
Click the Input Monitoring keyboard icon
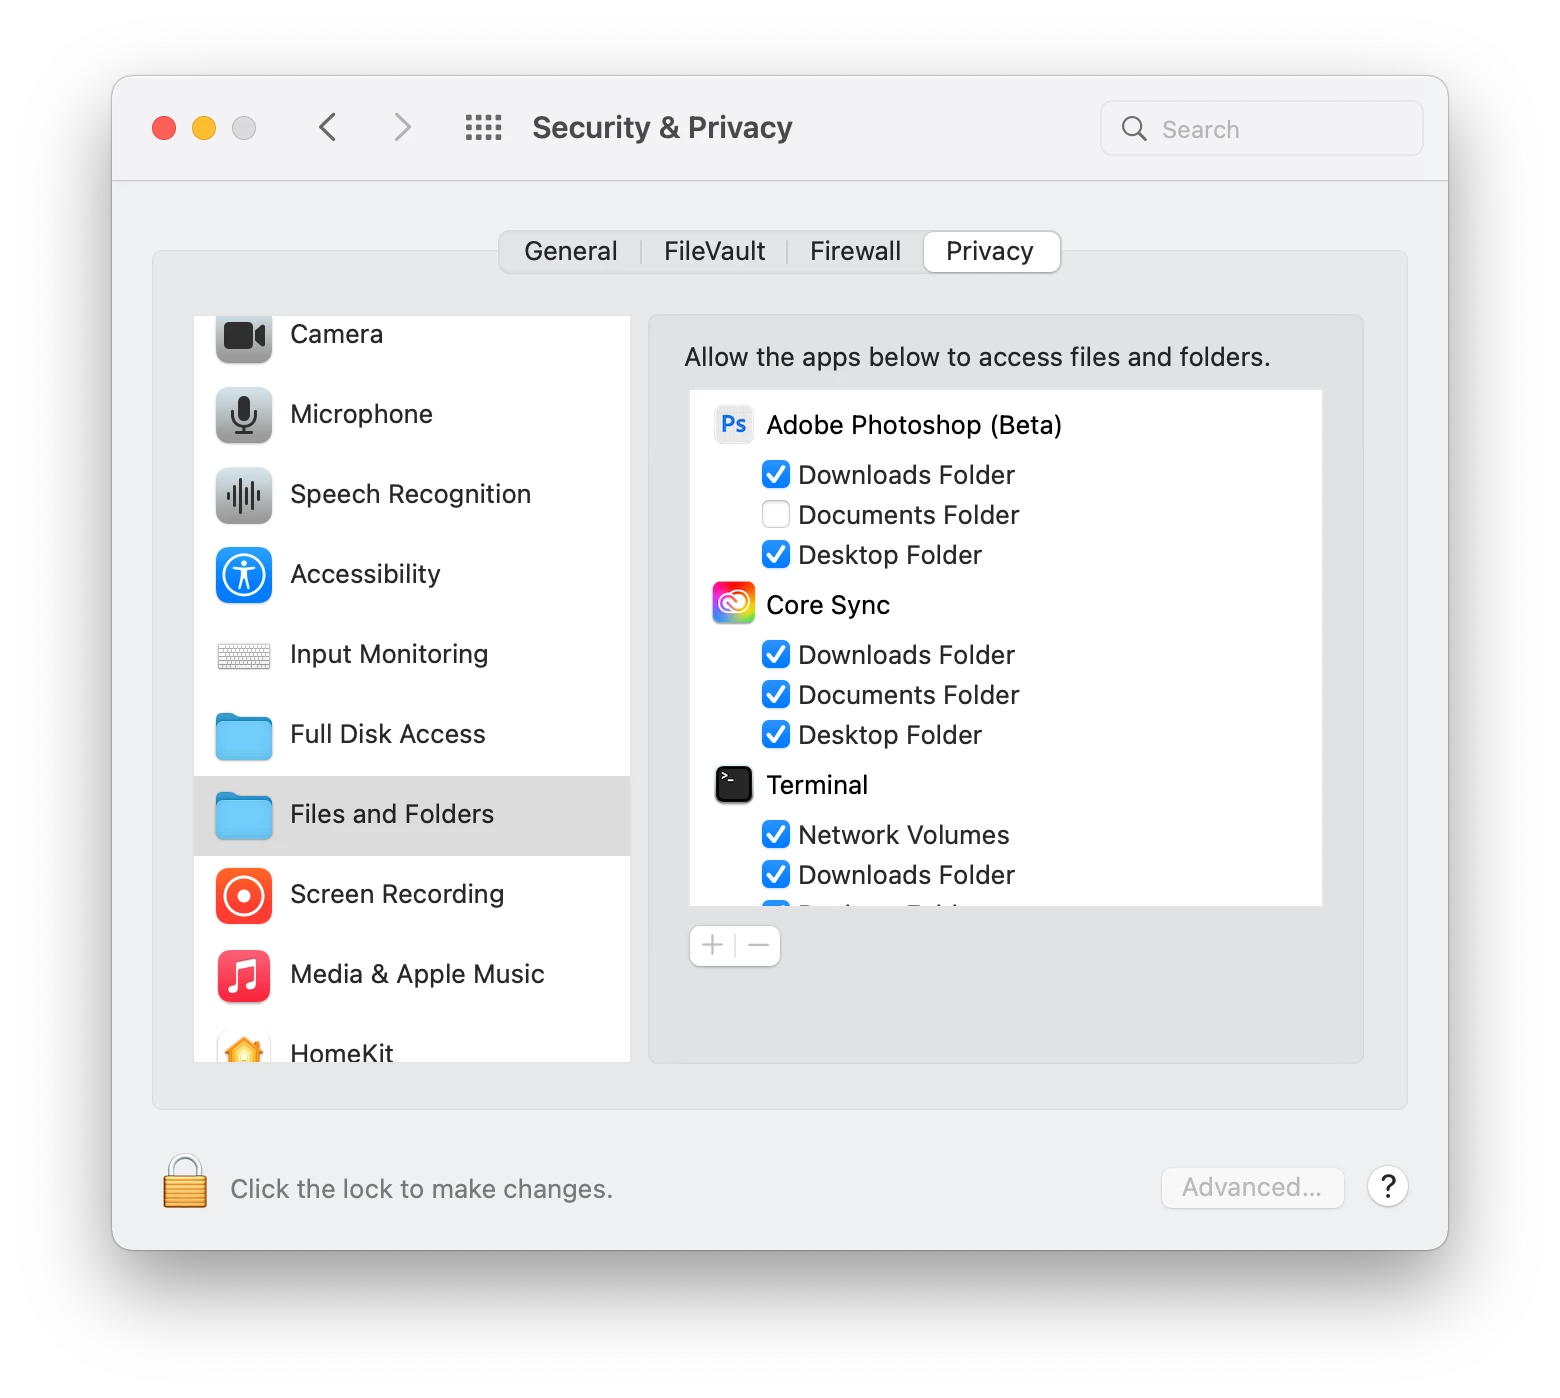click(x=244, y=656)
